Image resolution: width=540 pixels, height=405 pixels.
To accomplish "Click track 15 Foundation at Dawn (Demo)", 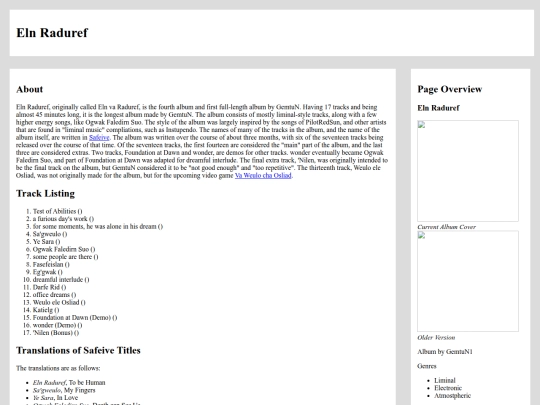I will click(x=75, y=317).
